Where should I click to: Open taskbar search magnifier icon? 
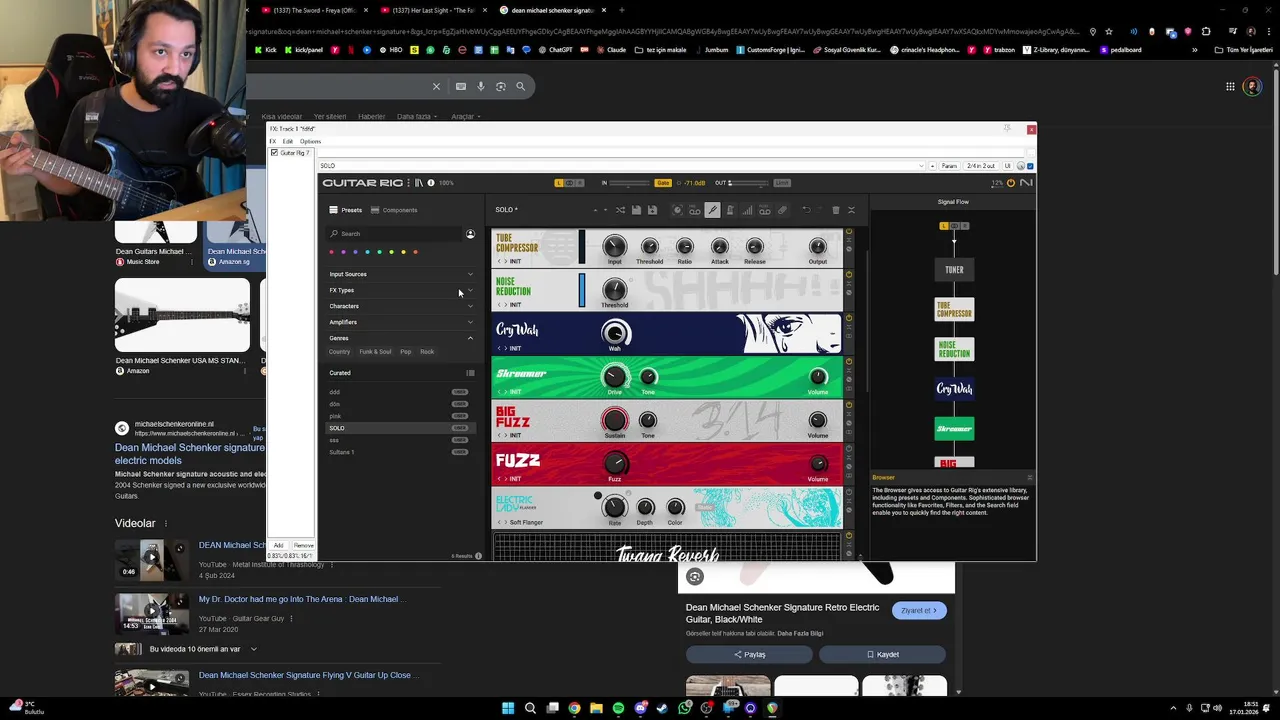click(530, 708)
